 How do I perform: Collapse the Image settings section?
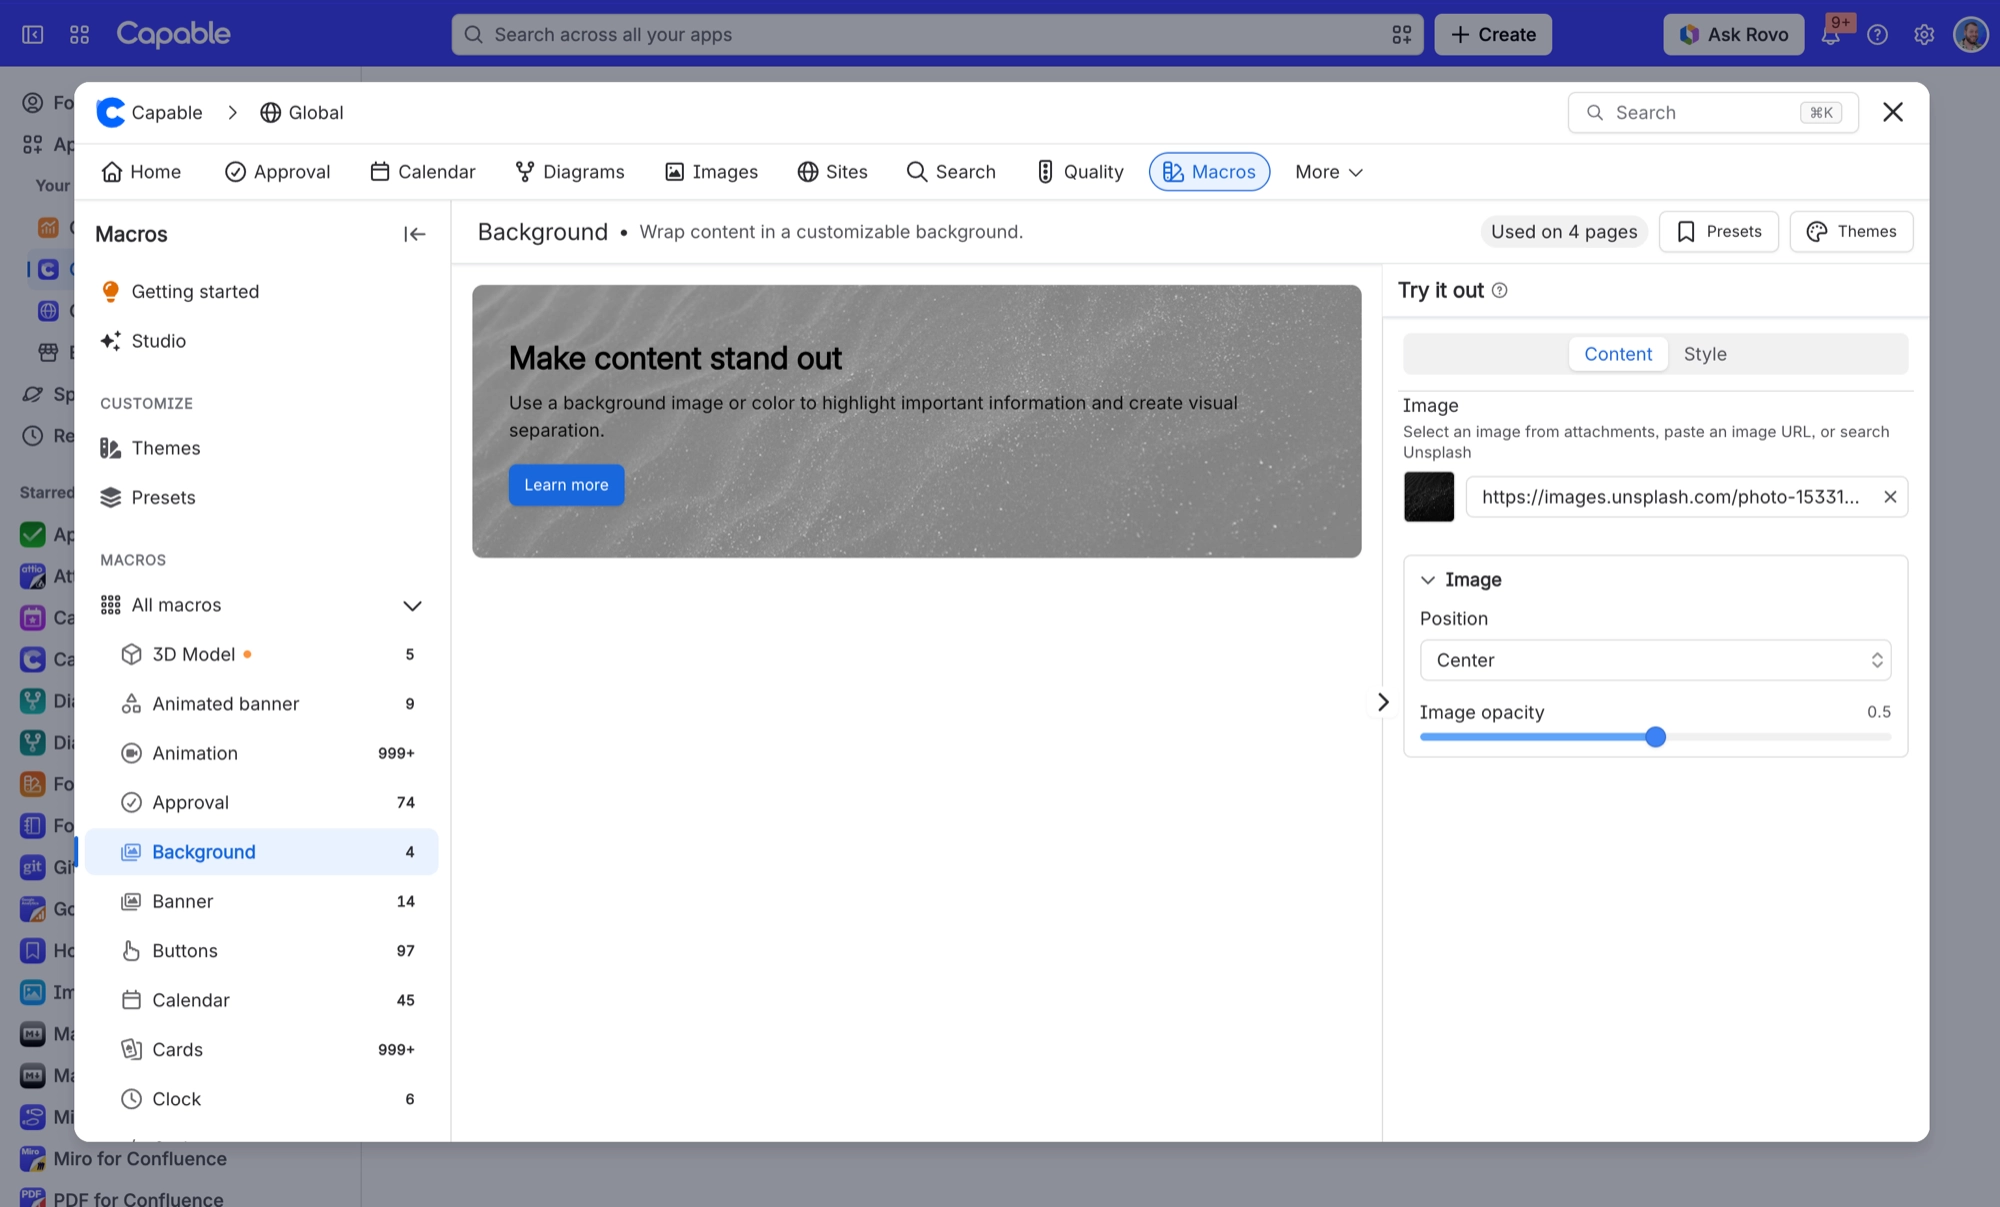1428,580
